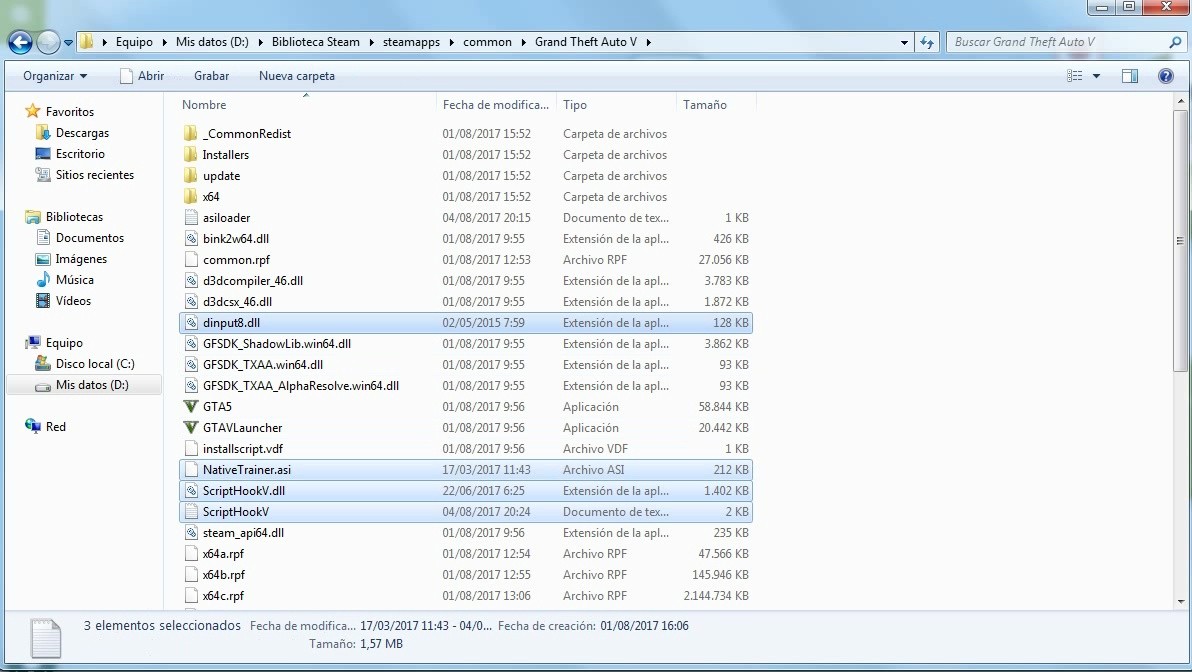
Task: Sort by the Tipo column header
Action: (x=617, y=105)
